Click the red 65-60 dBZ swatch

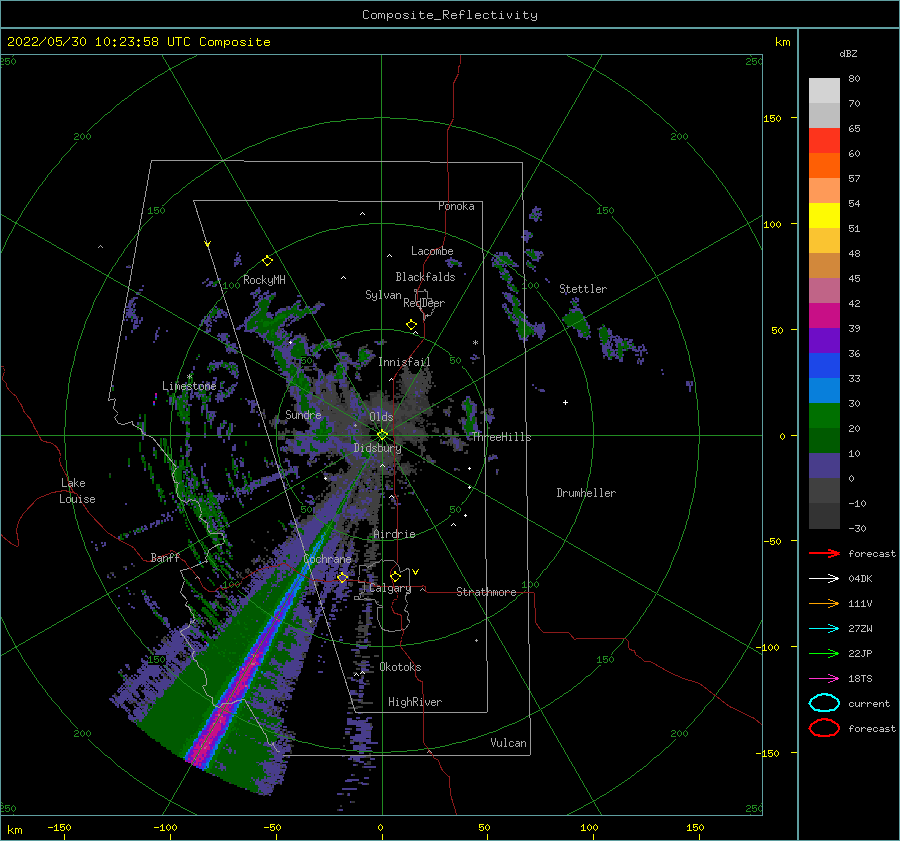tap(824, 141)
